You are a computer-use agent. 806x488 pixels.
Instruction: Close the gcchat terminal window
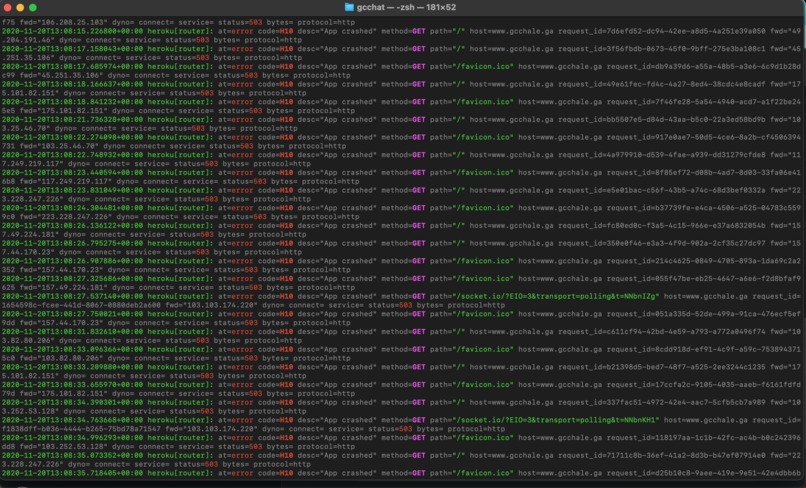7,7
